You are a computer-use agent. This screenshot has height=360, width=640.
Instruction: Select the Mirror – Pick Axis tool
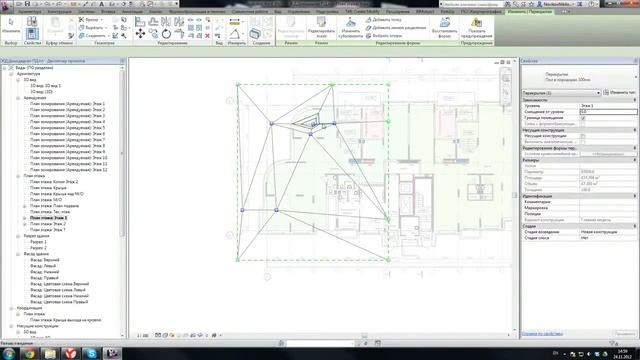pos(166,22)
